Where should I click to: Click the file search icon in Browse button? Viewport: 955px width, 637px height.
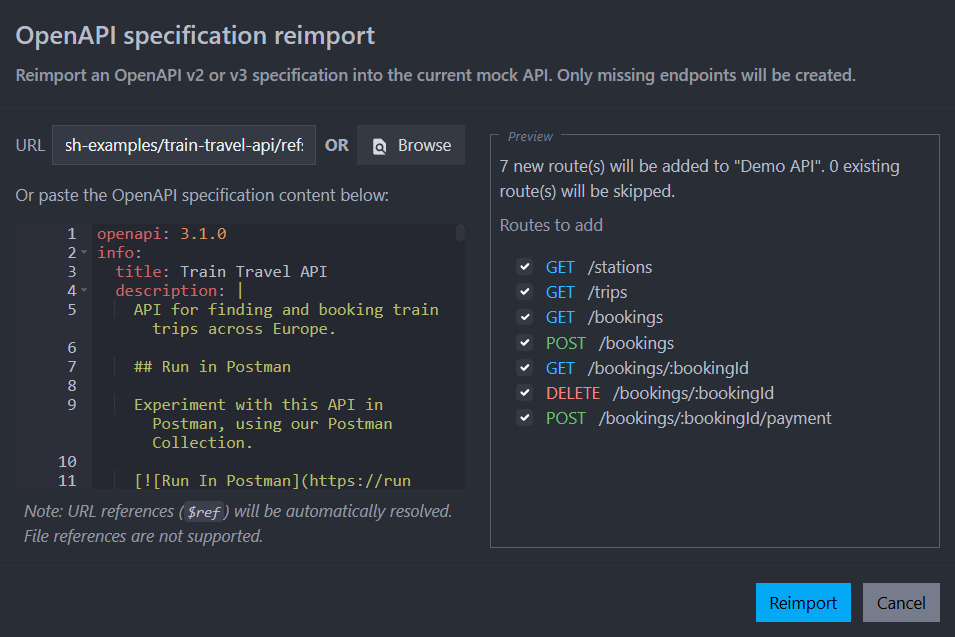coord(380,146)
